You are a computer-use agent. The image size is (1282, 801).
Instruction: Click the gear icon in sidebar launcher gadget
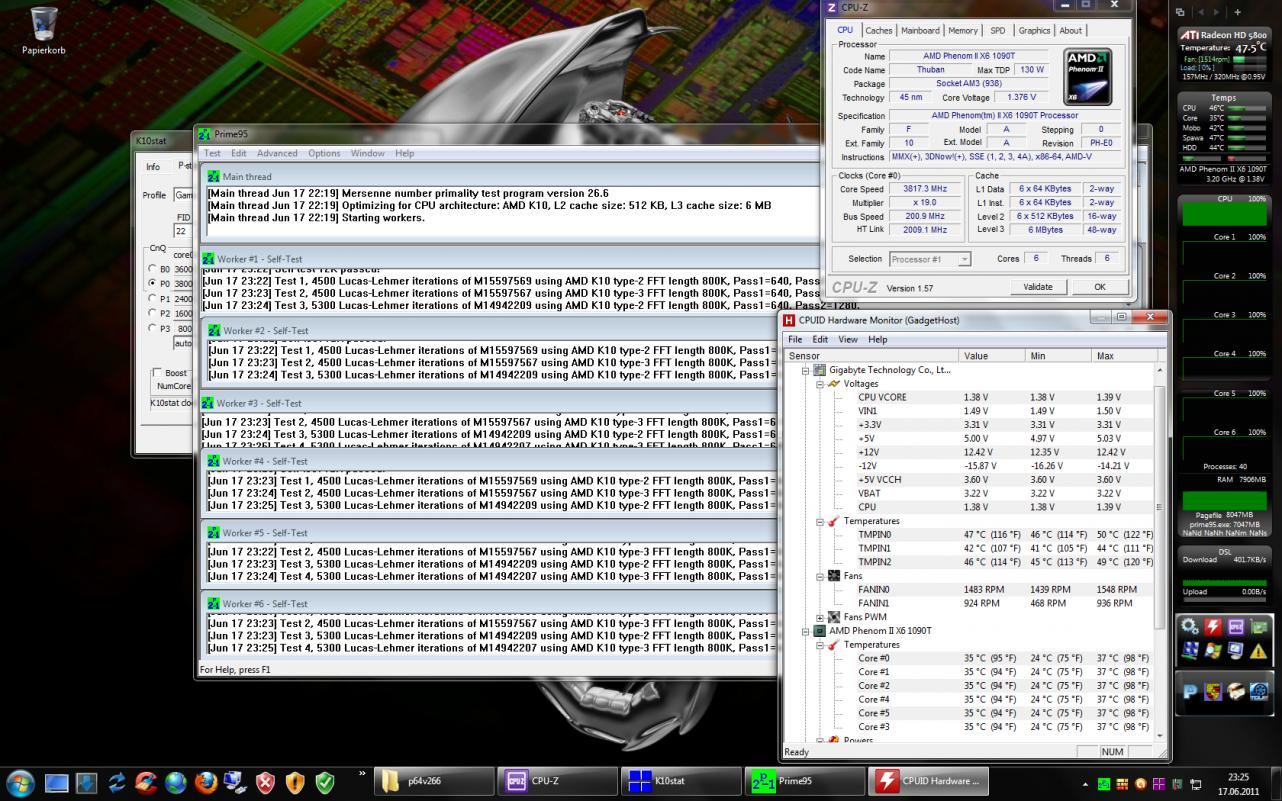click(1190, 627)
